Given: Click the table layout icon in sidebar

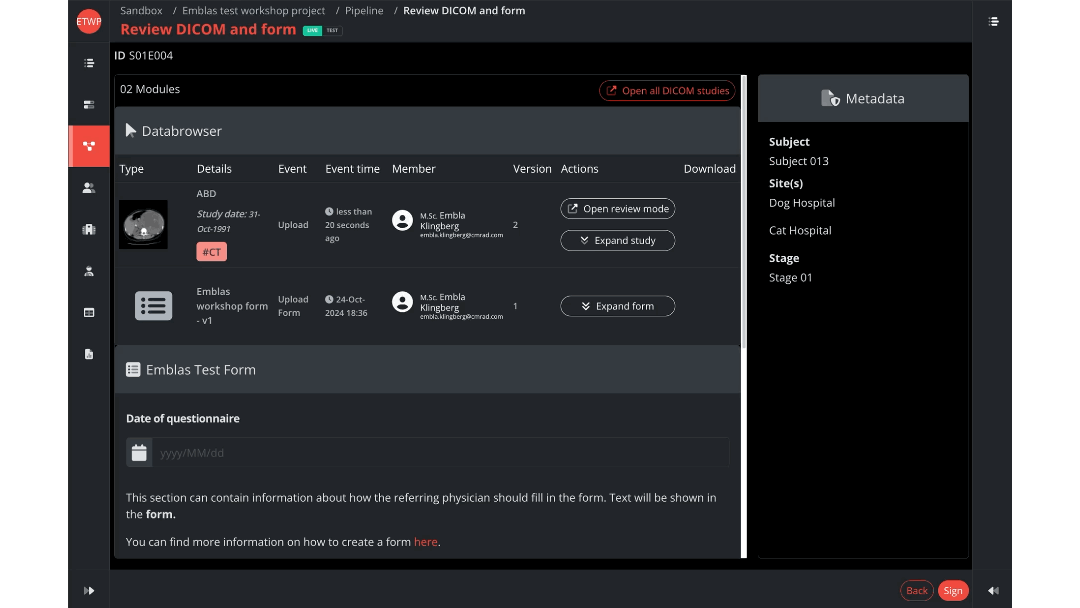Looking at the screenshot, I should coord(89,312).
